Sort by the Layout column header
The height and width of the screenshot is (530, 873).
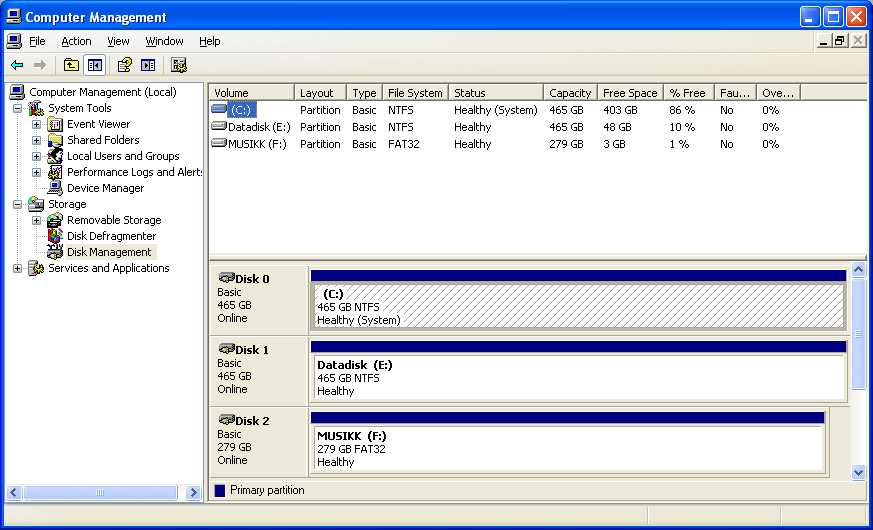320,92
